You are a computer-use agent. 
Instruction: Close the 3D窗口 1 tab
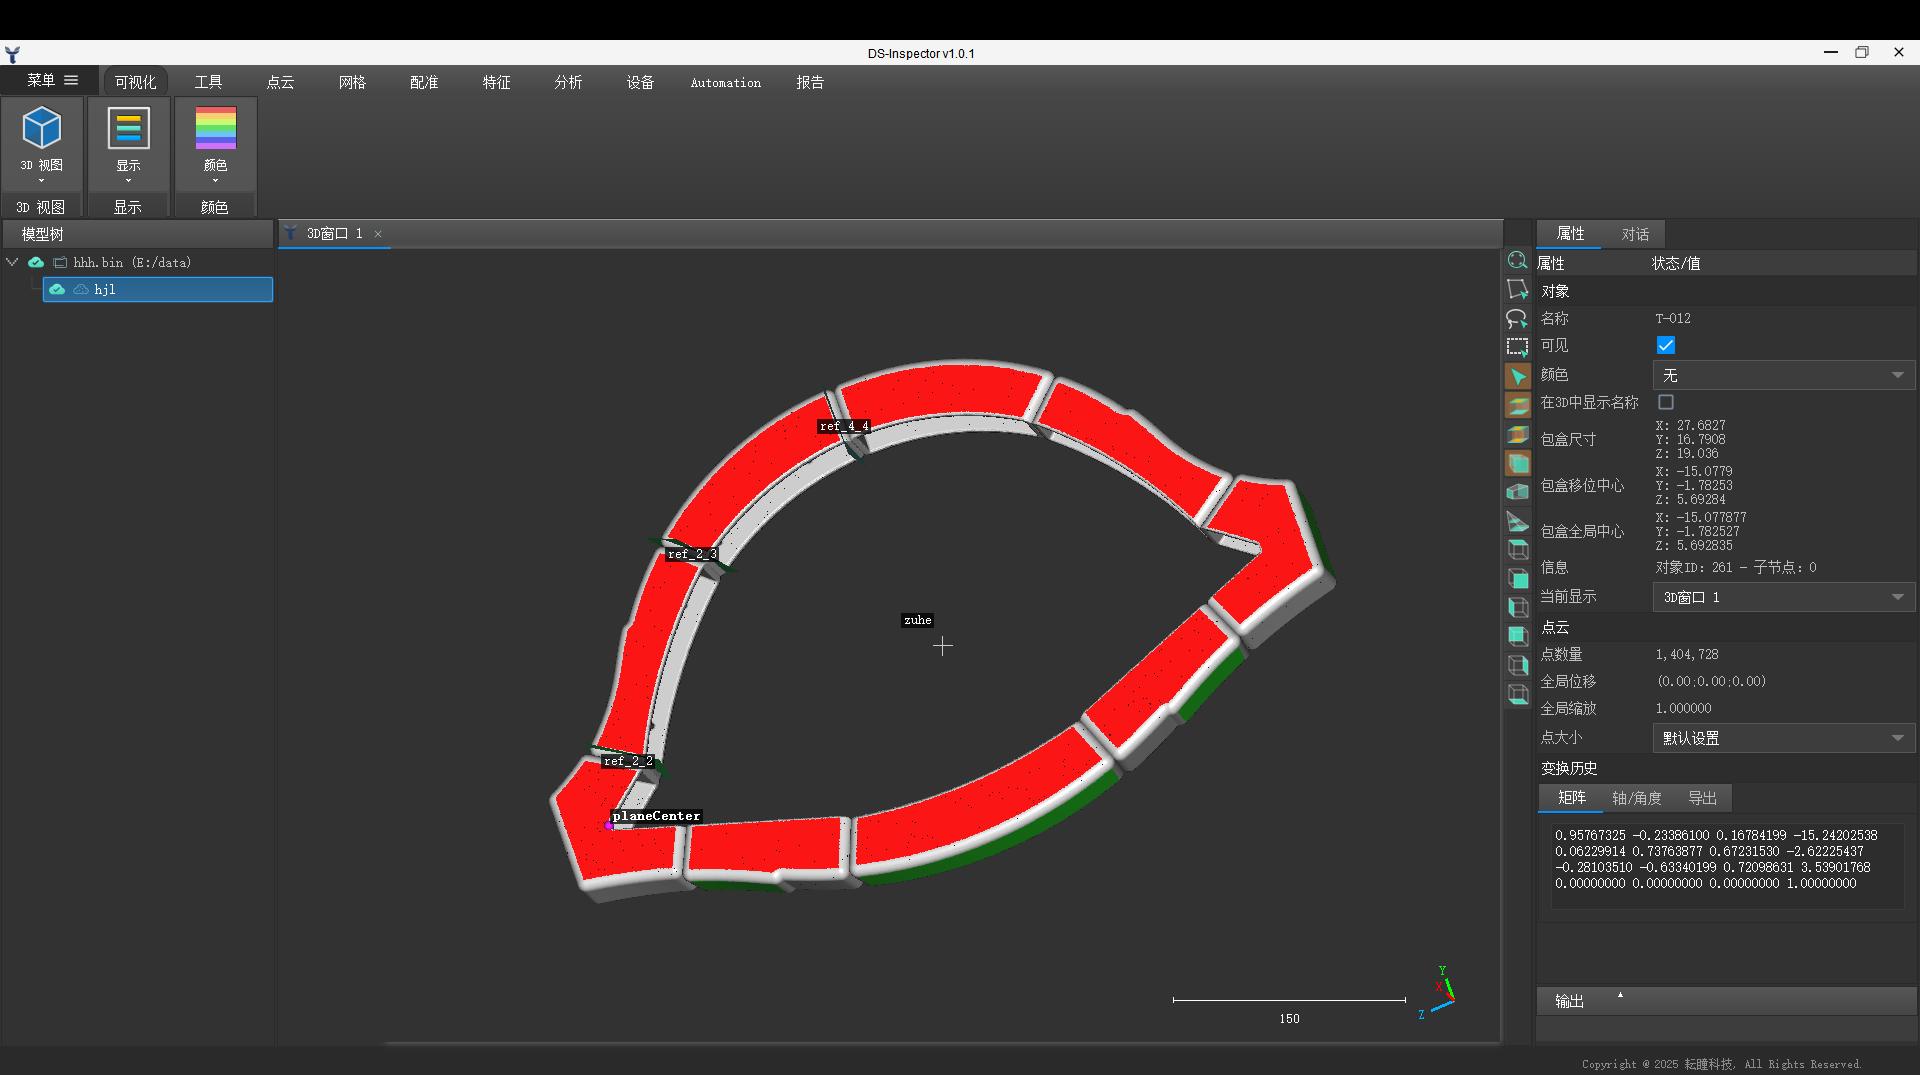coord(378,234)
